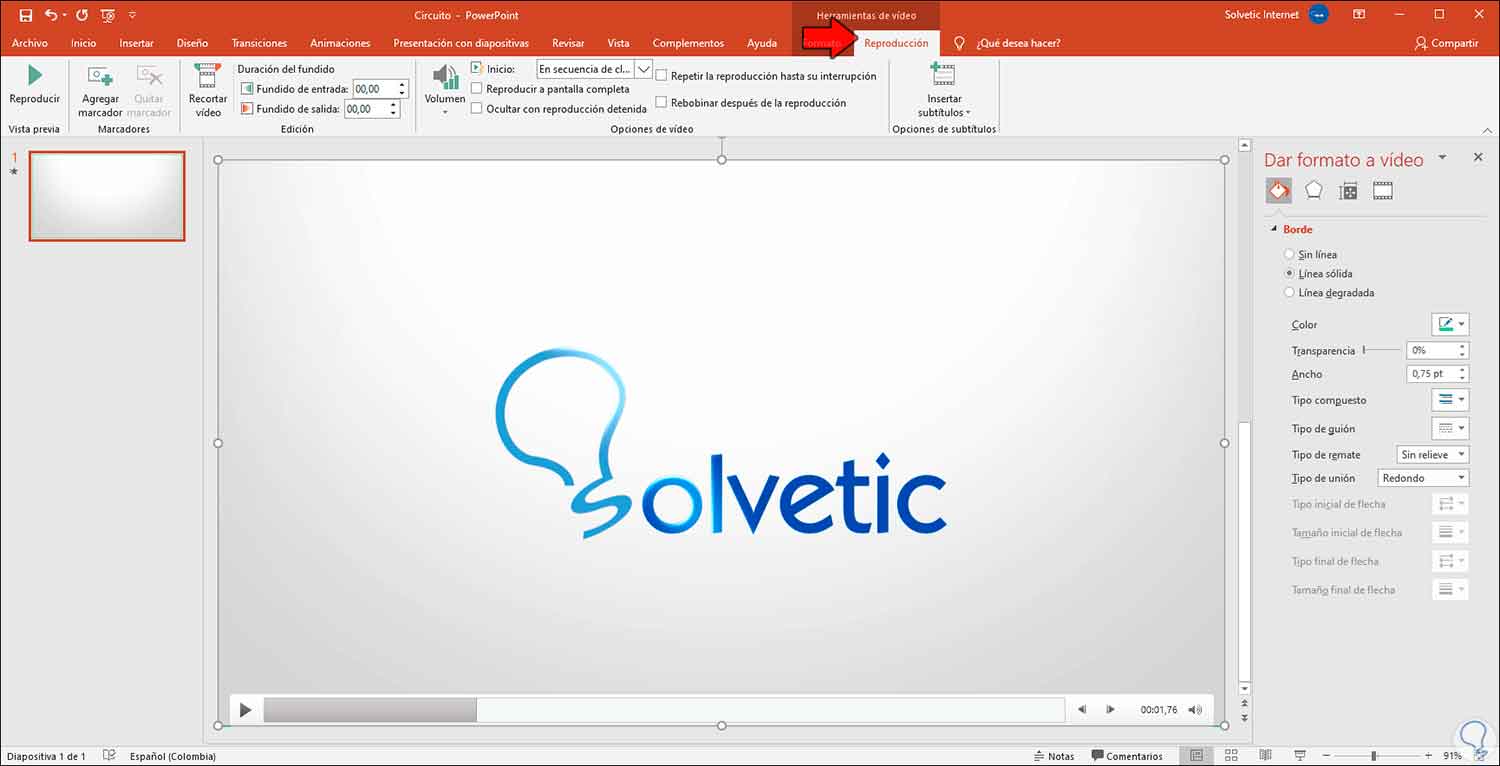Click the zoom in plus icon

1426,756
